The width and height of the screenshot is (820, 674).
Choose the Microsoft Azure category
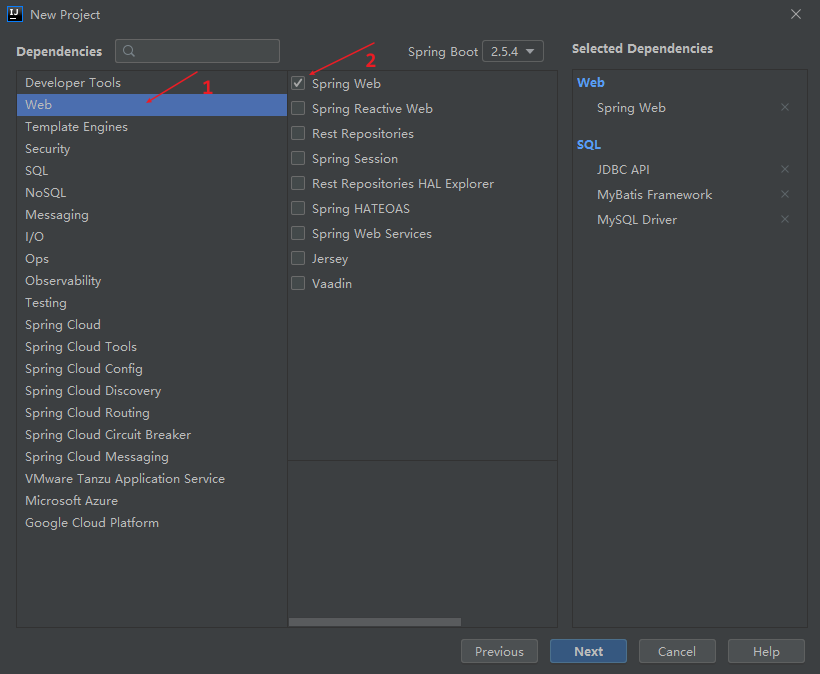[x=152, y=500]
